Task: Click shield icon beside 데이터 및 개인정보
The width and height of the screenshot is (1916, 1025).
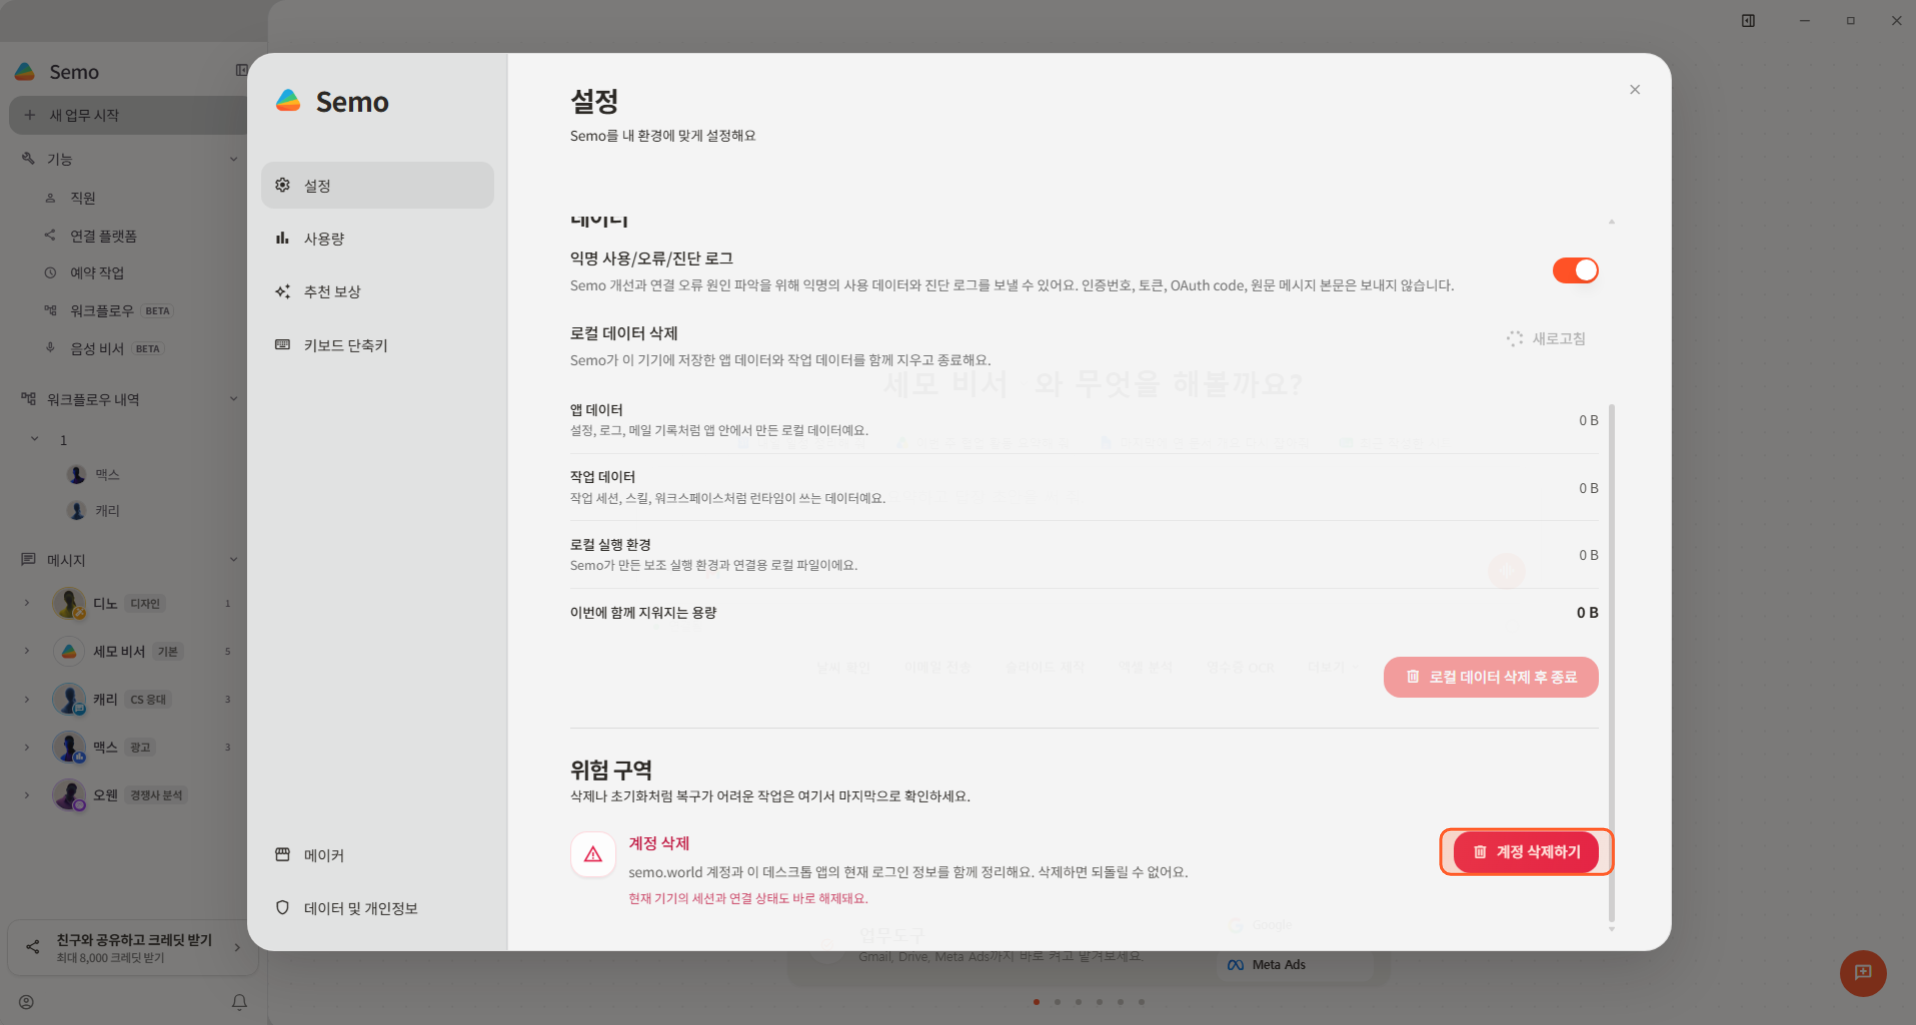Action: (282, 907)
